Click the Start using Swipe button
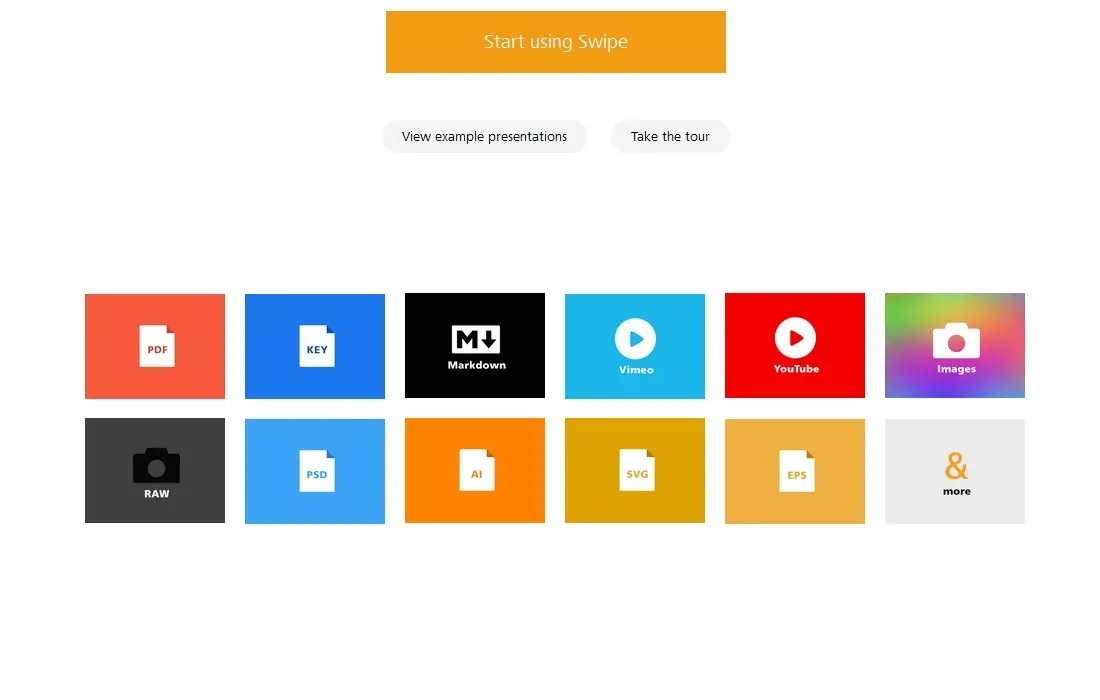Viewport: 1100px width, 700px height. 556,41
